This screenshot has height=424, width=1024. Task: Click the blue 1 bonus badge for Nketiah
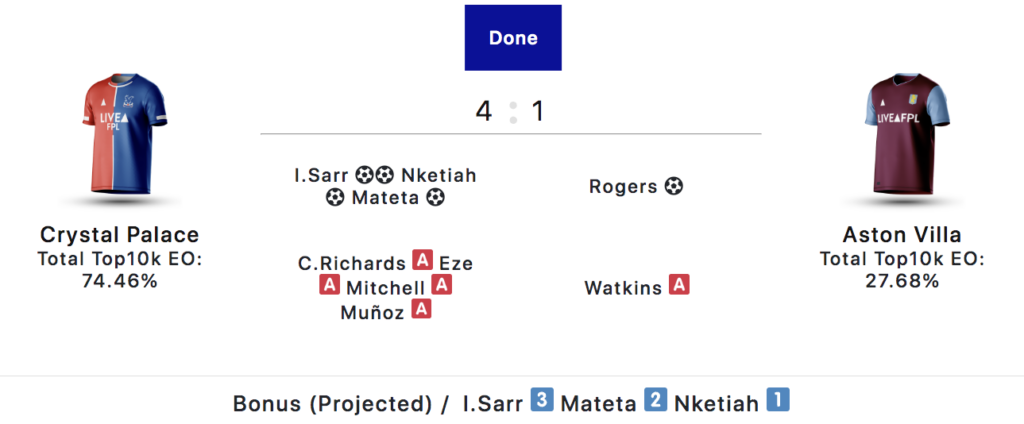pos(778,401)
